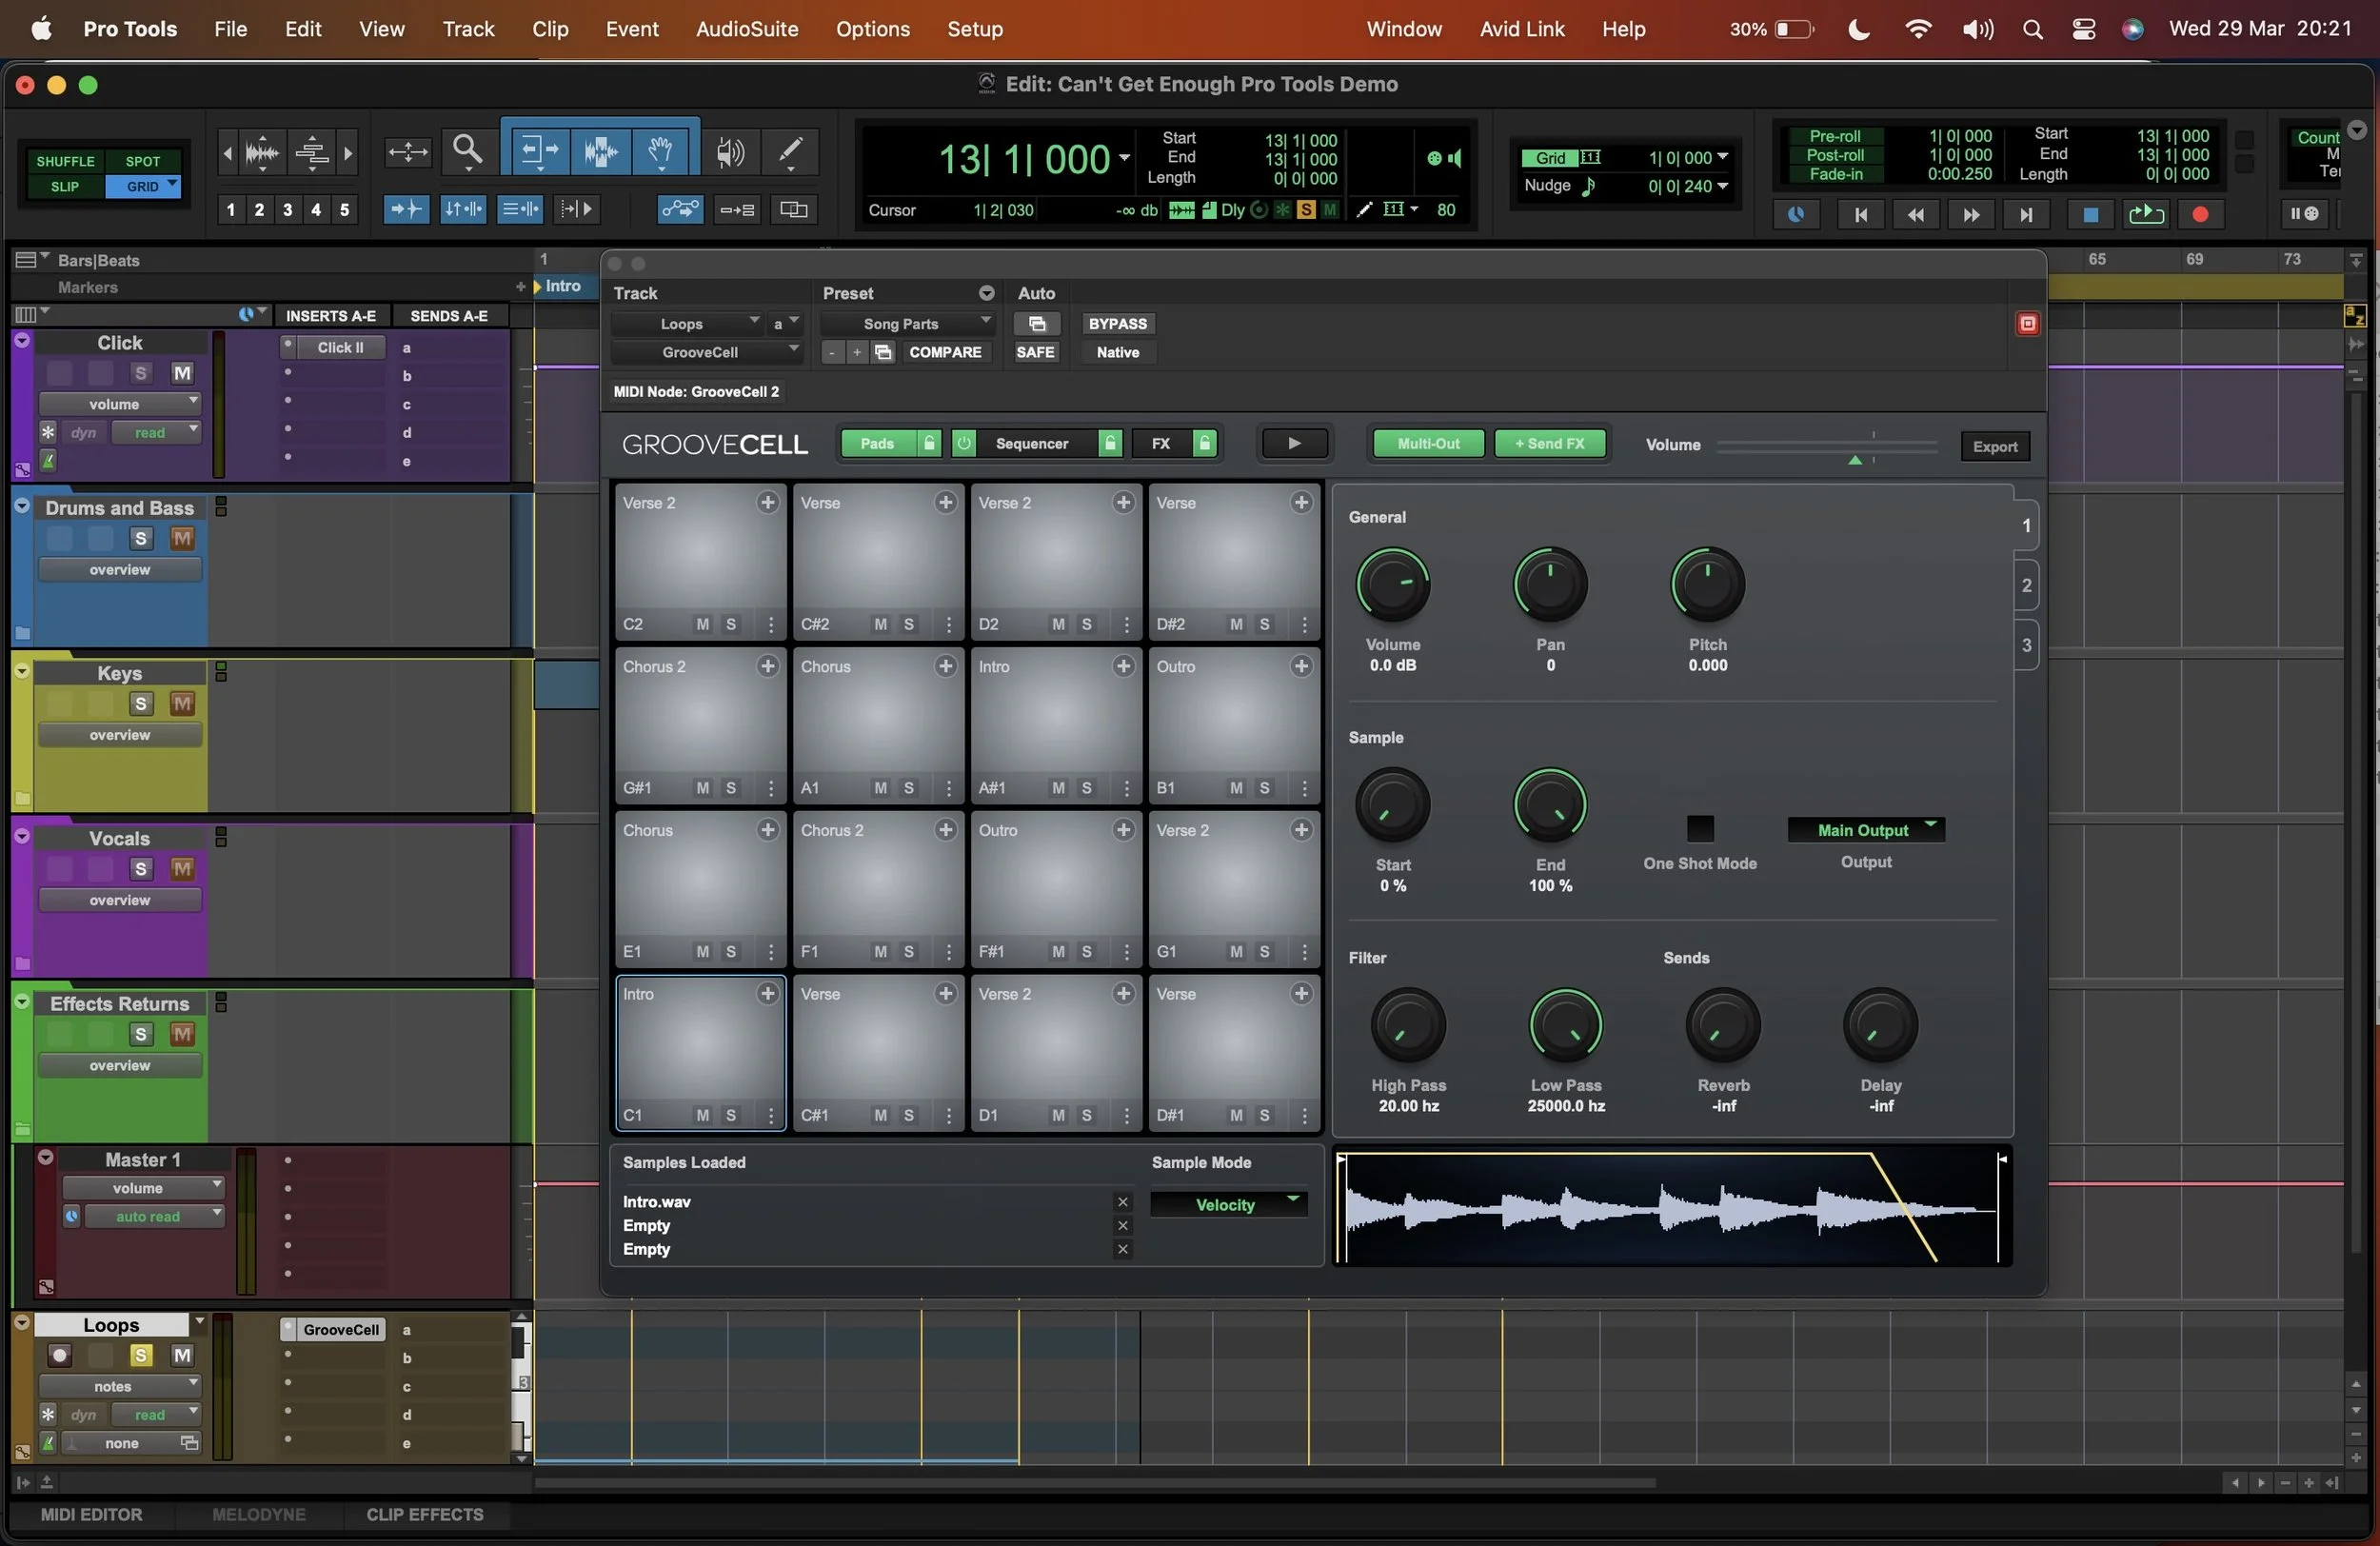Select the Pencil tool
This screenshot has height=1546, width=2380.
[790, 150]
